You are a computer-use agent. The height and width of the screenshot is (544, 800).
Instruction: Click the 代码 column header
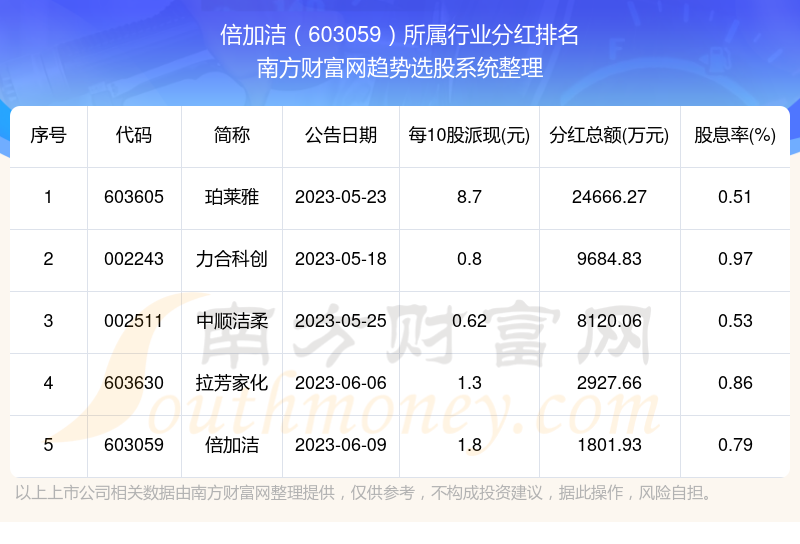[x=134, y=135]
